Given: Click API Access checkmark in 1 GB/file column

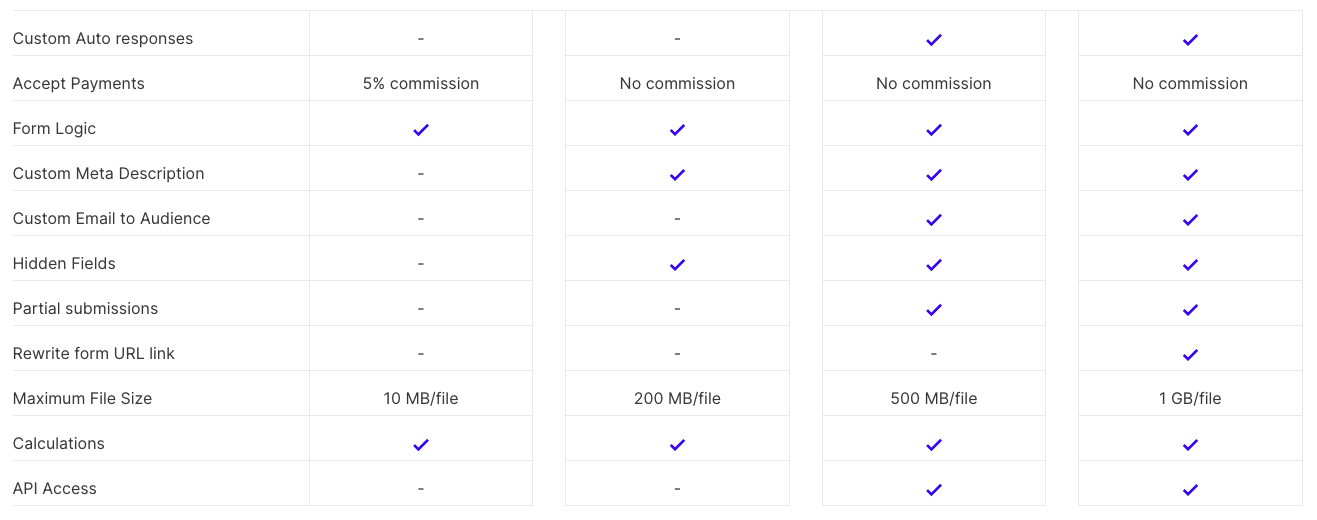Looking at the screenshot, I should point(1190,489).
